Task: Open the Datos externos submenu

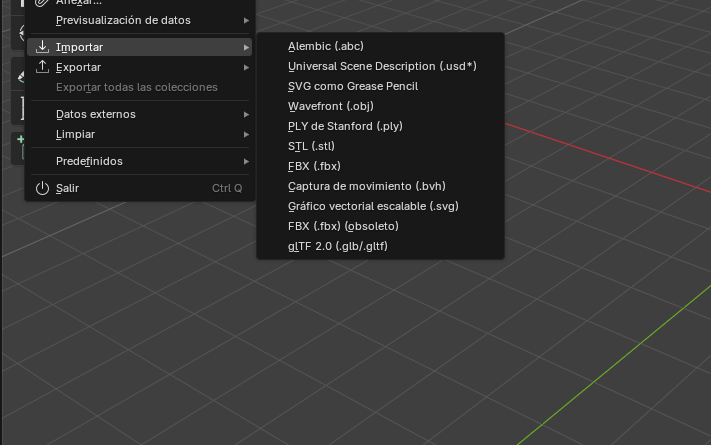Action: [139, 114]
